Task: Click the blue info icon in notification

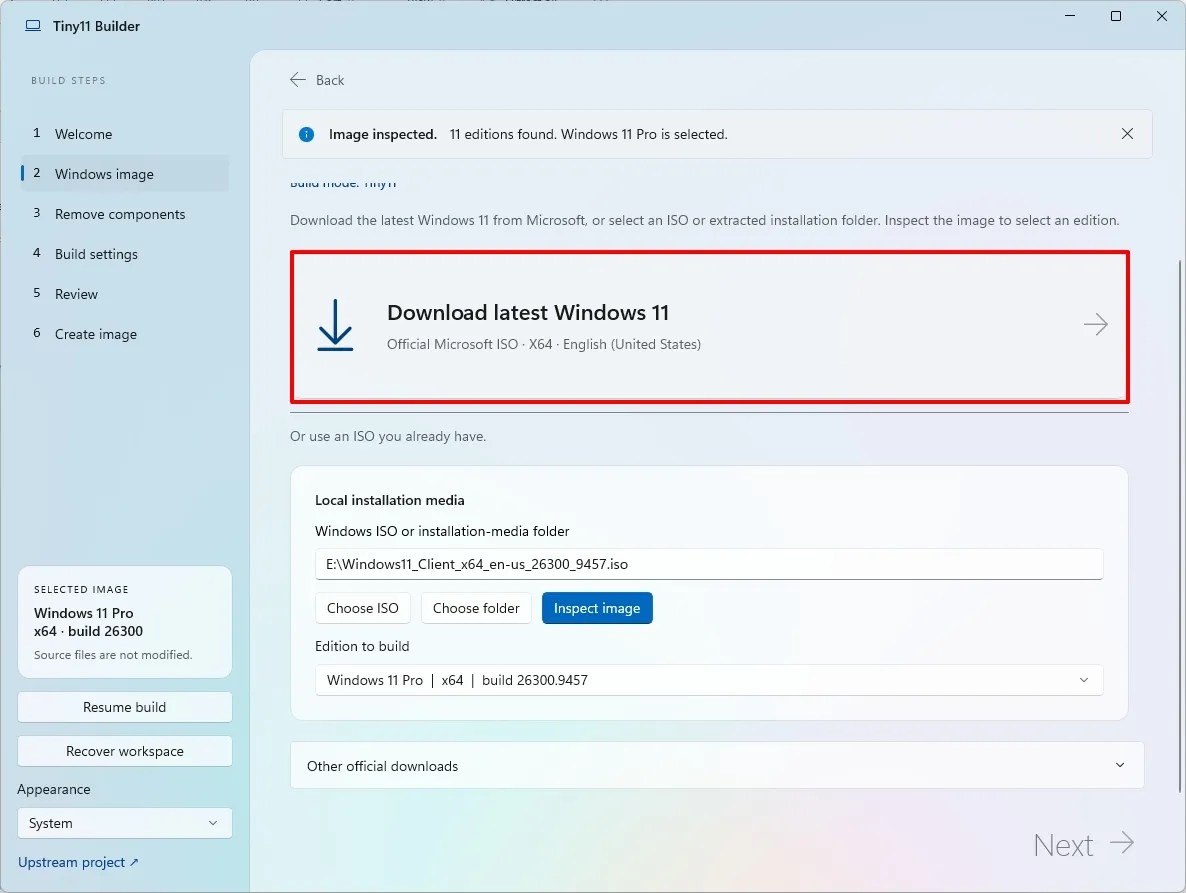Action: click(306, 135)
